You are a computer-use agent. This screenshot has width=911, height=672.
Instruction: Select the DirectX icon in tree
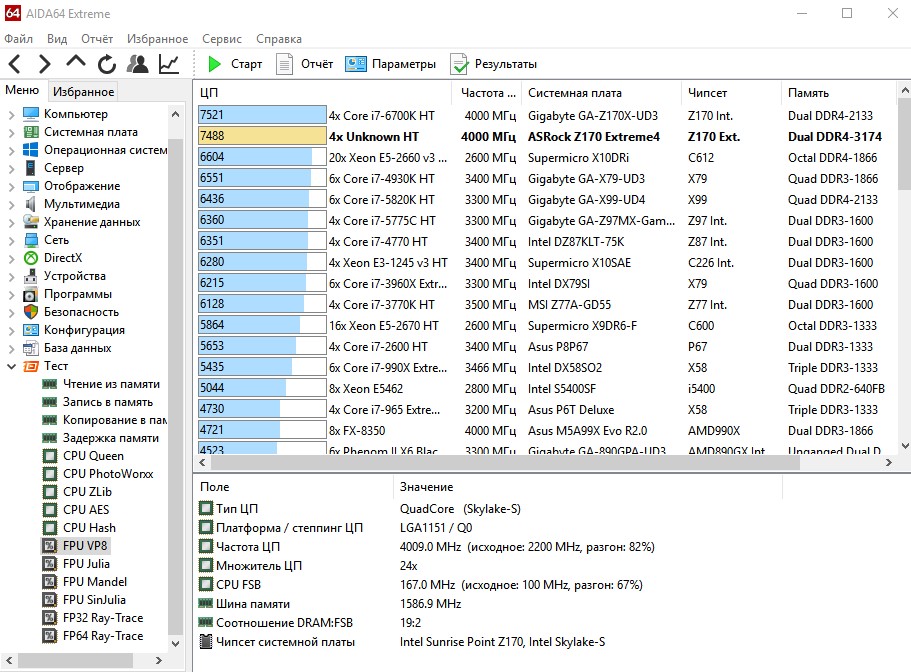[x=31, y=258]
